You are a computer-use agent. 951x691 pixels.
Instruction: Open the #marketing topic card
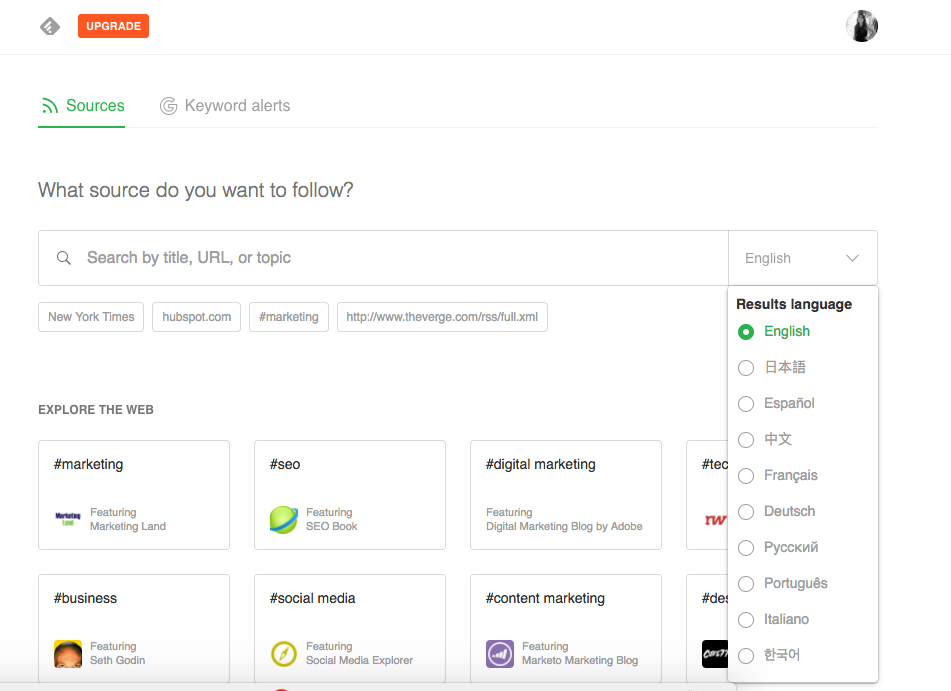point(134,495)
